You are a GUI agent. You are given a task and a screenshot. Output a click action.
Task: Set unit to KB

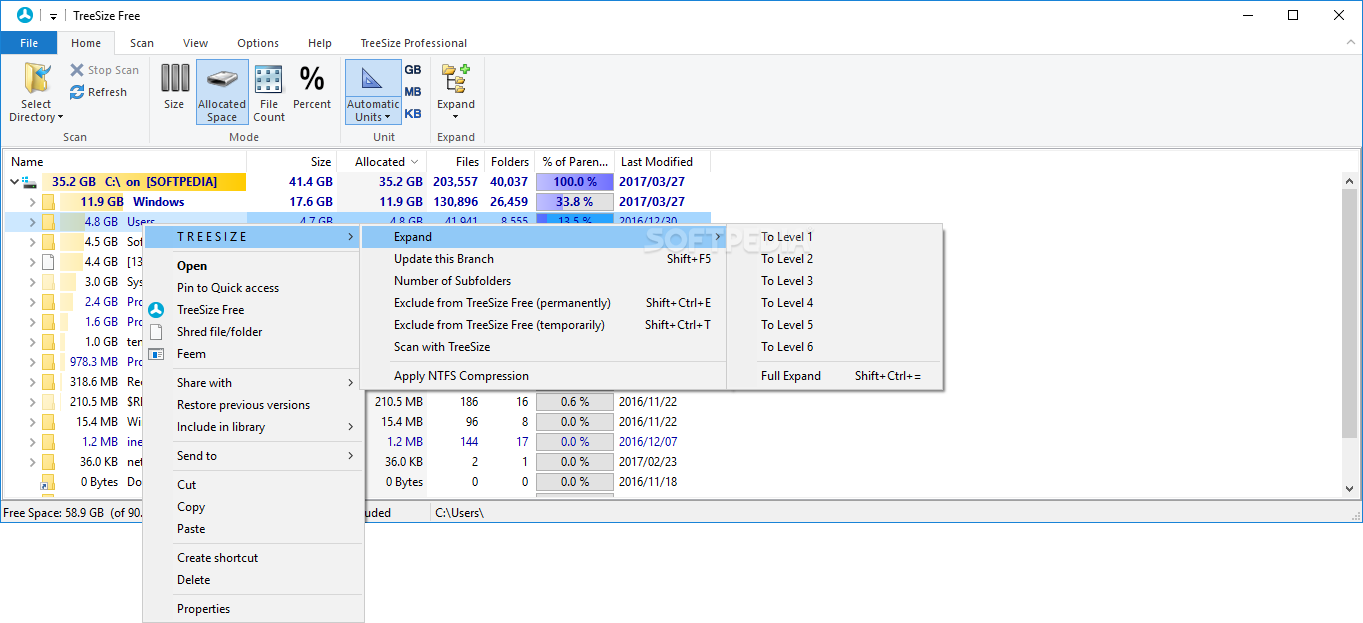point(413,114)
